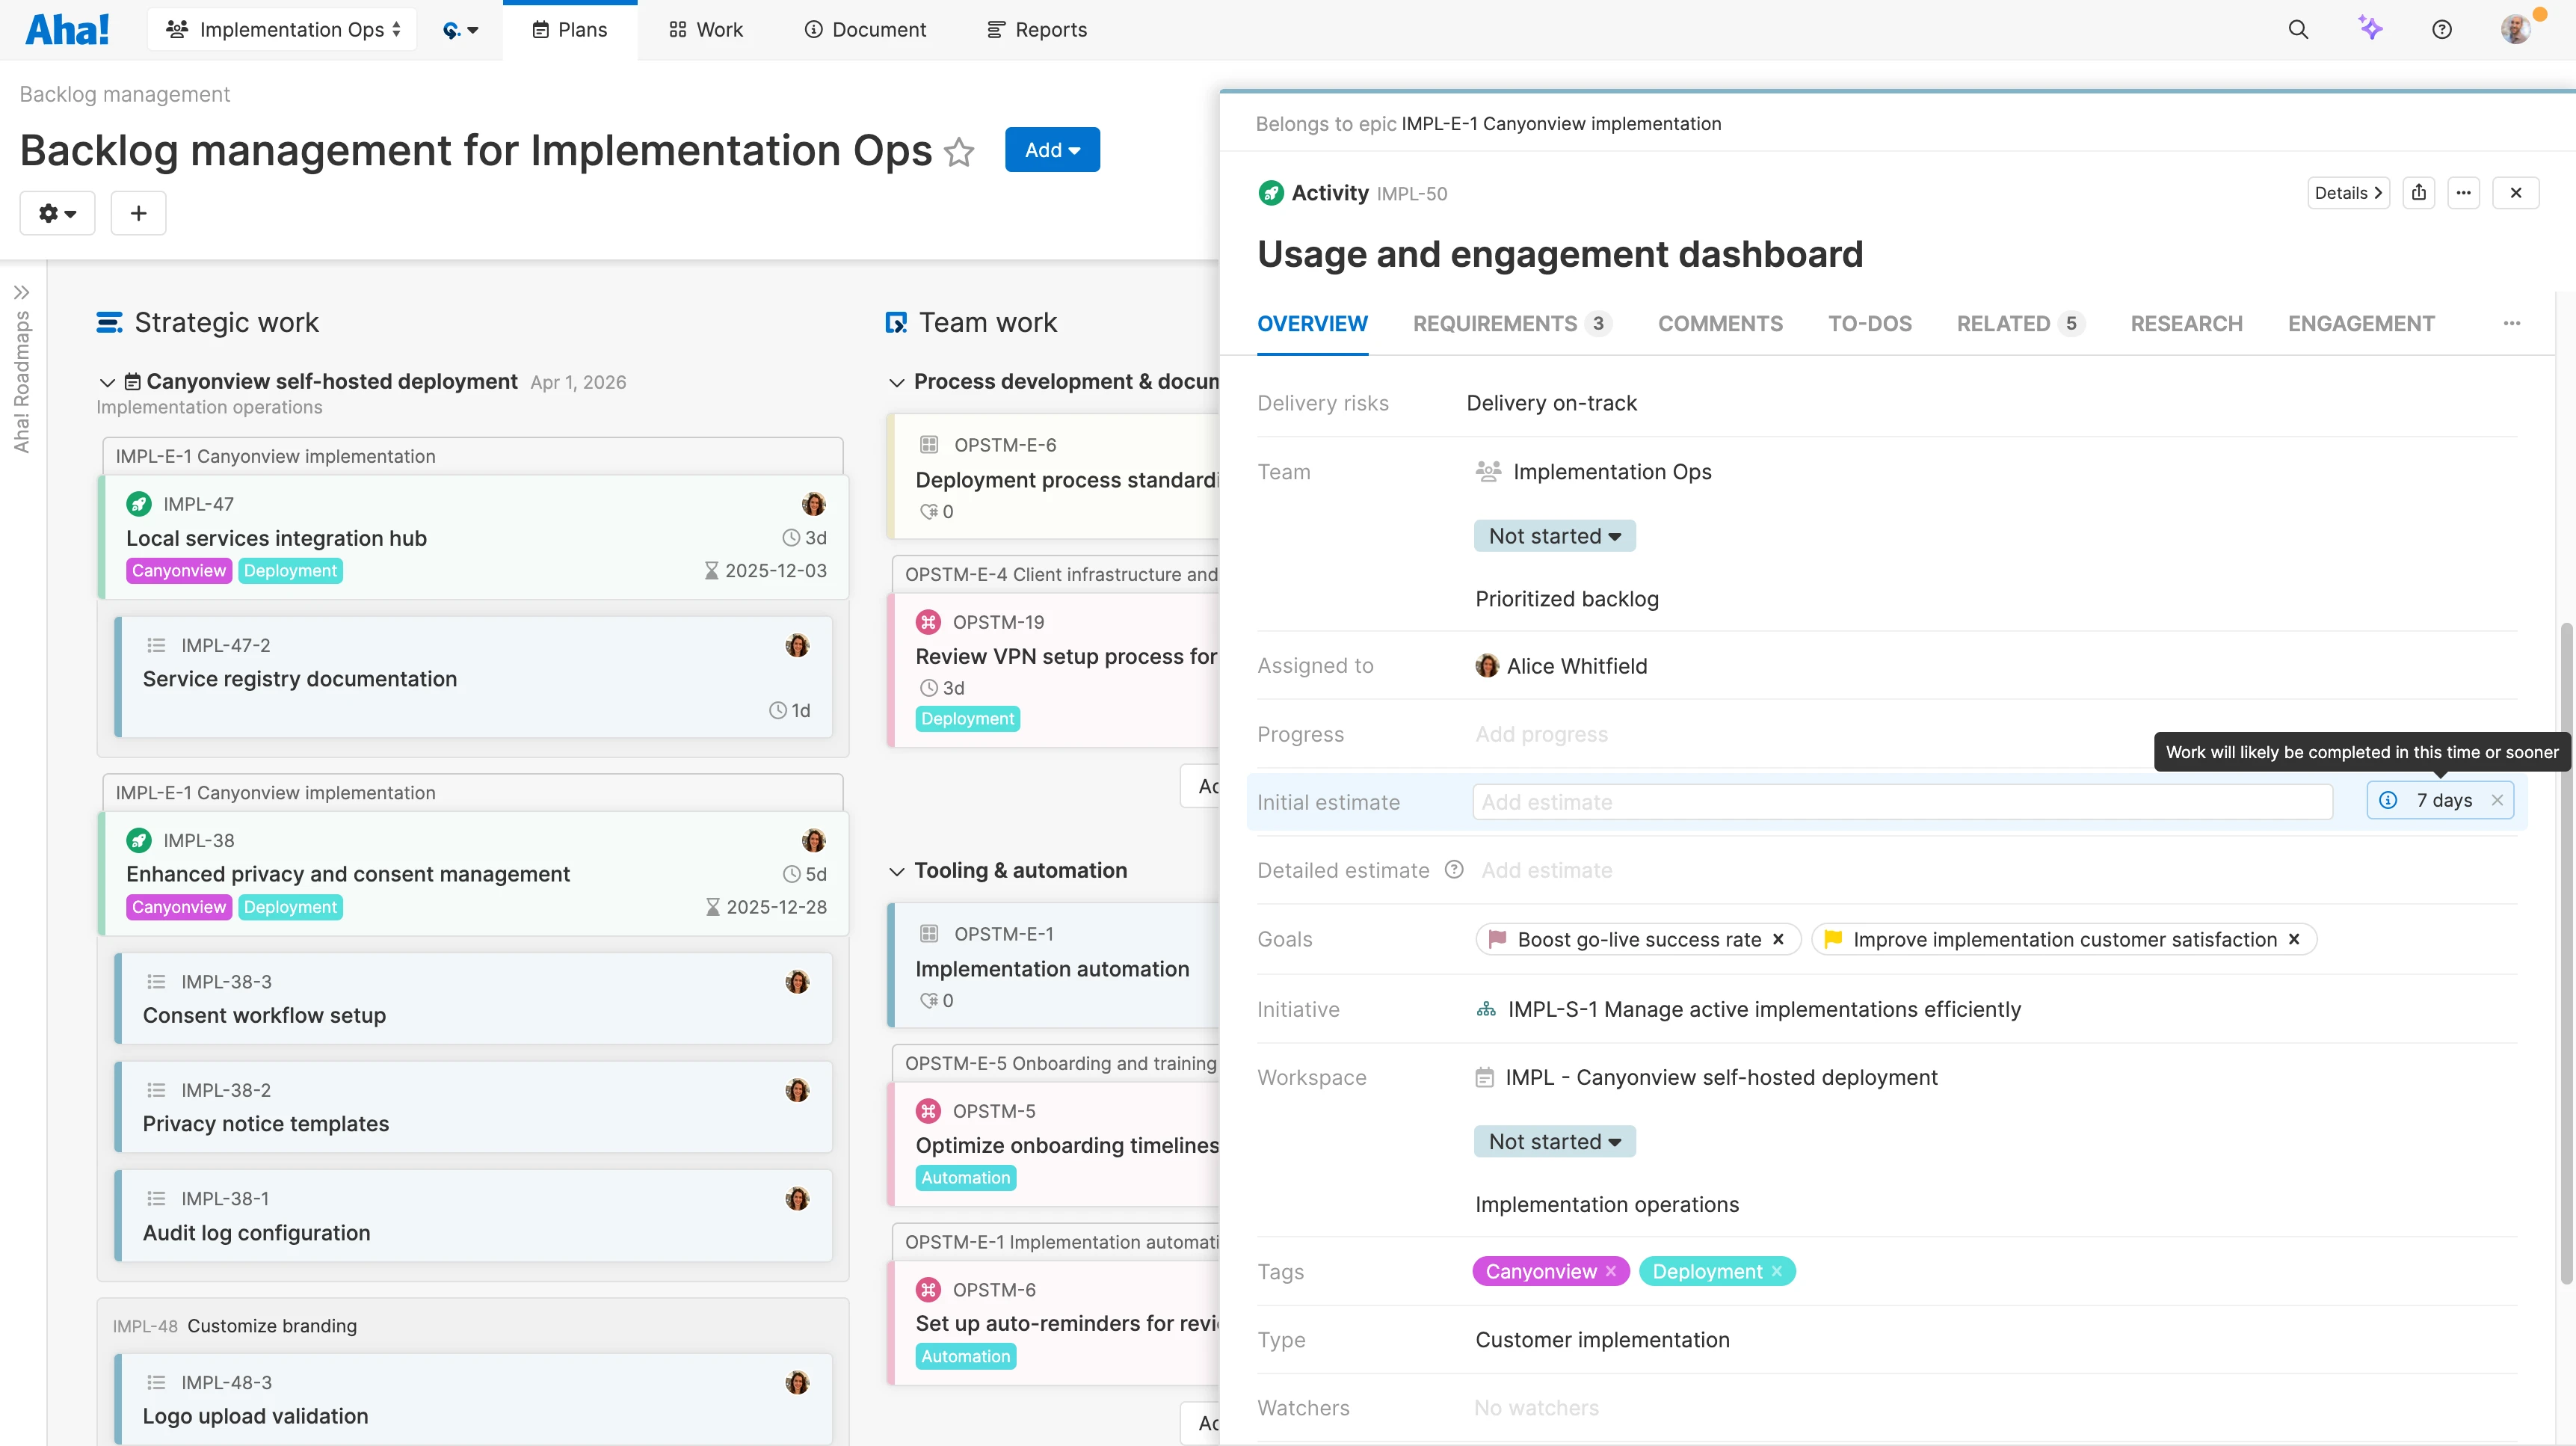Viewport: 2576px width, 1446px height.
Task: Favorite the backlog view with the star
Action: pyautogui.click(x=960, y=153)
